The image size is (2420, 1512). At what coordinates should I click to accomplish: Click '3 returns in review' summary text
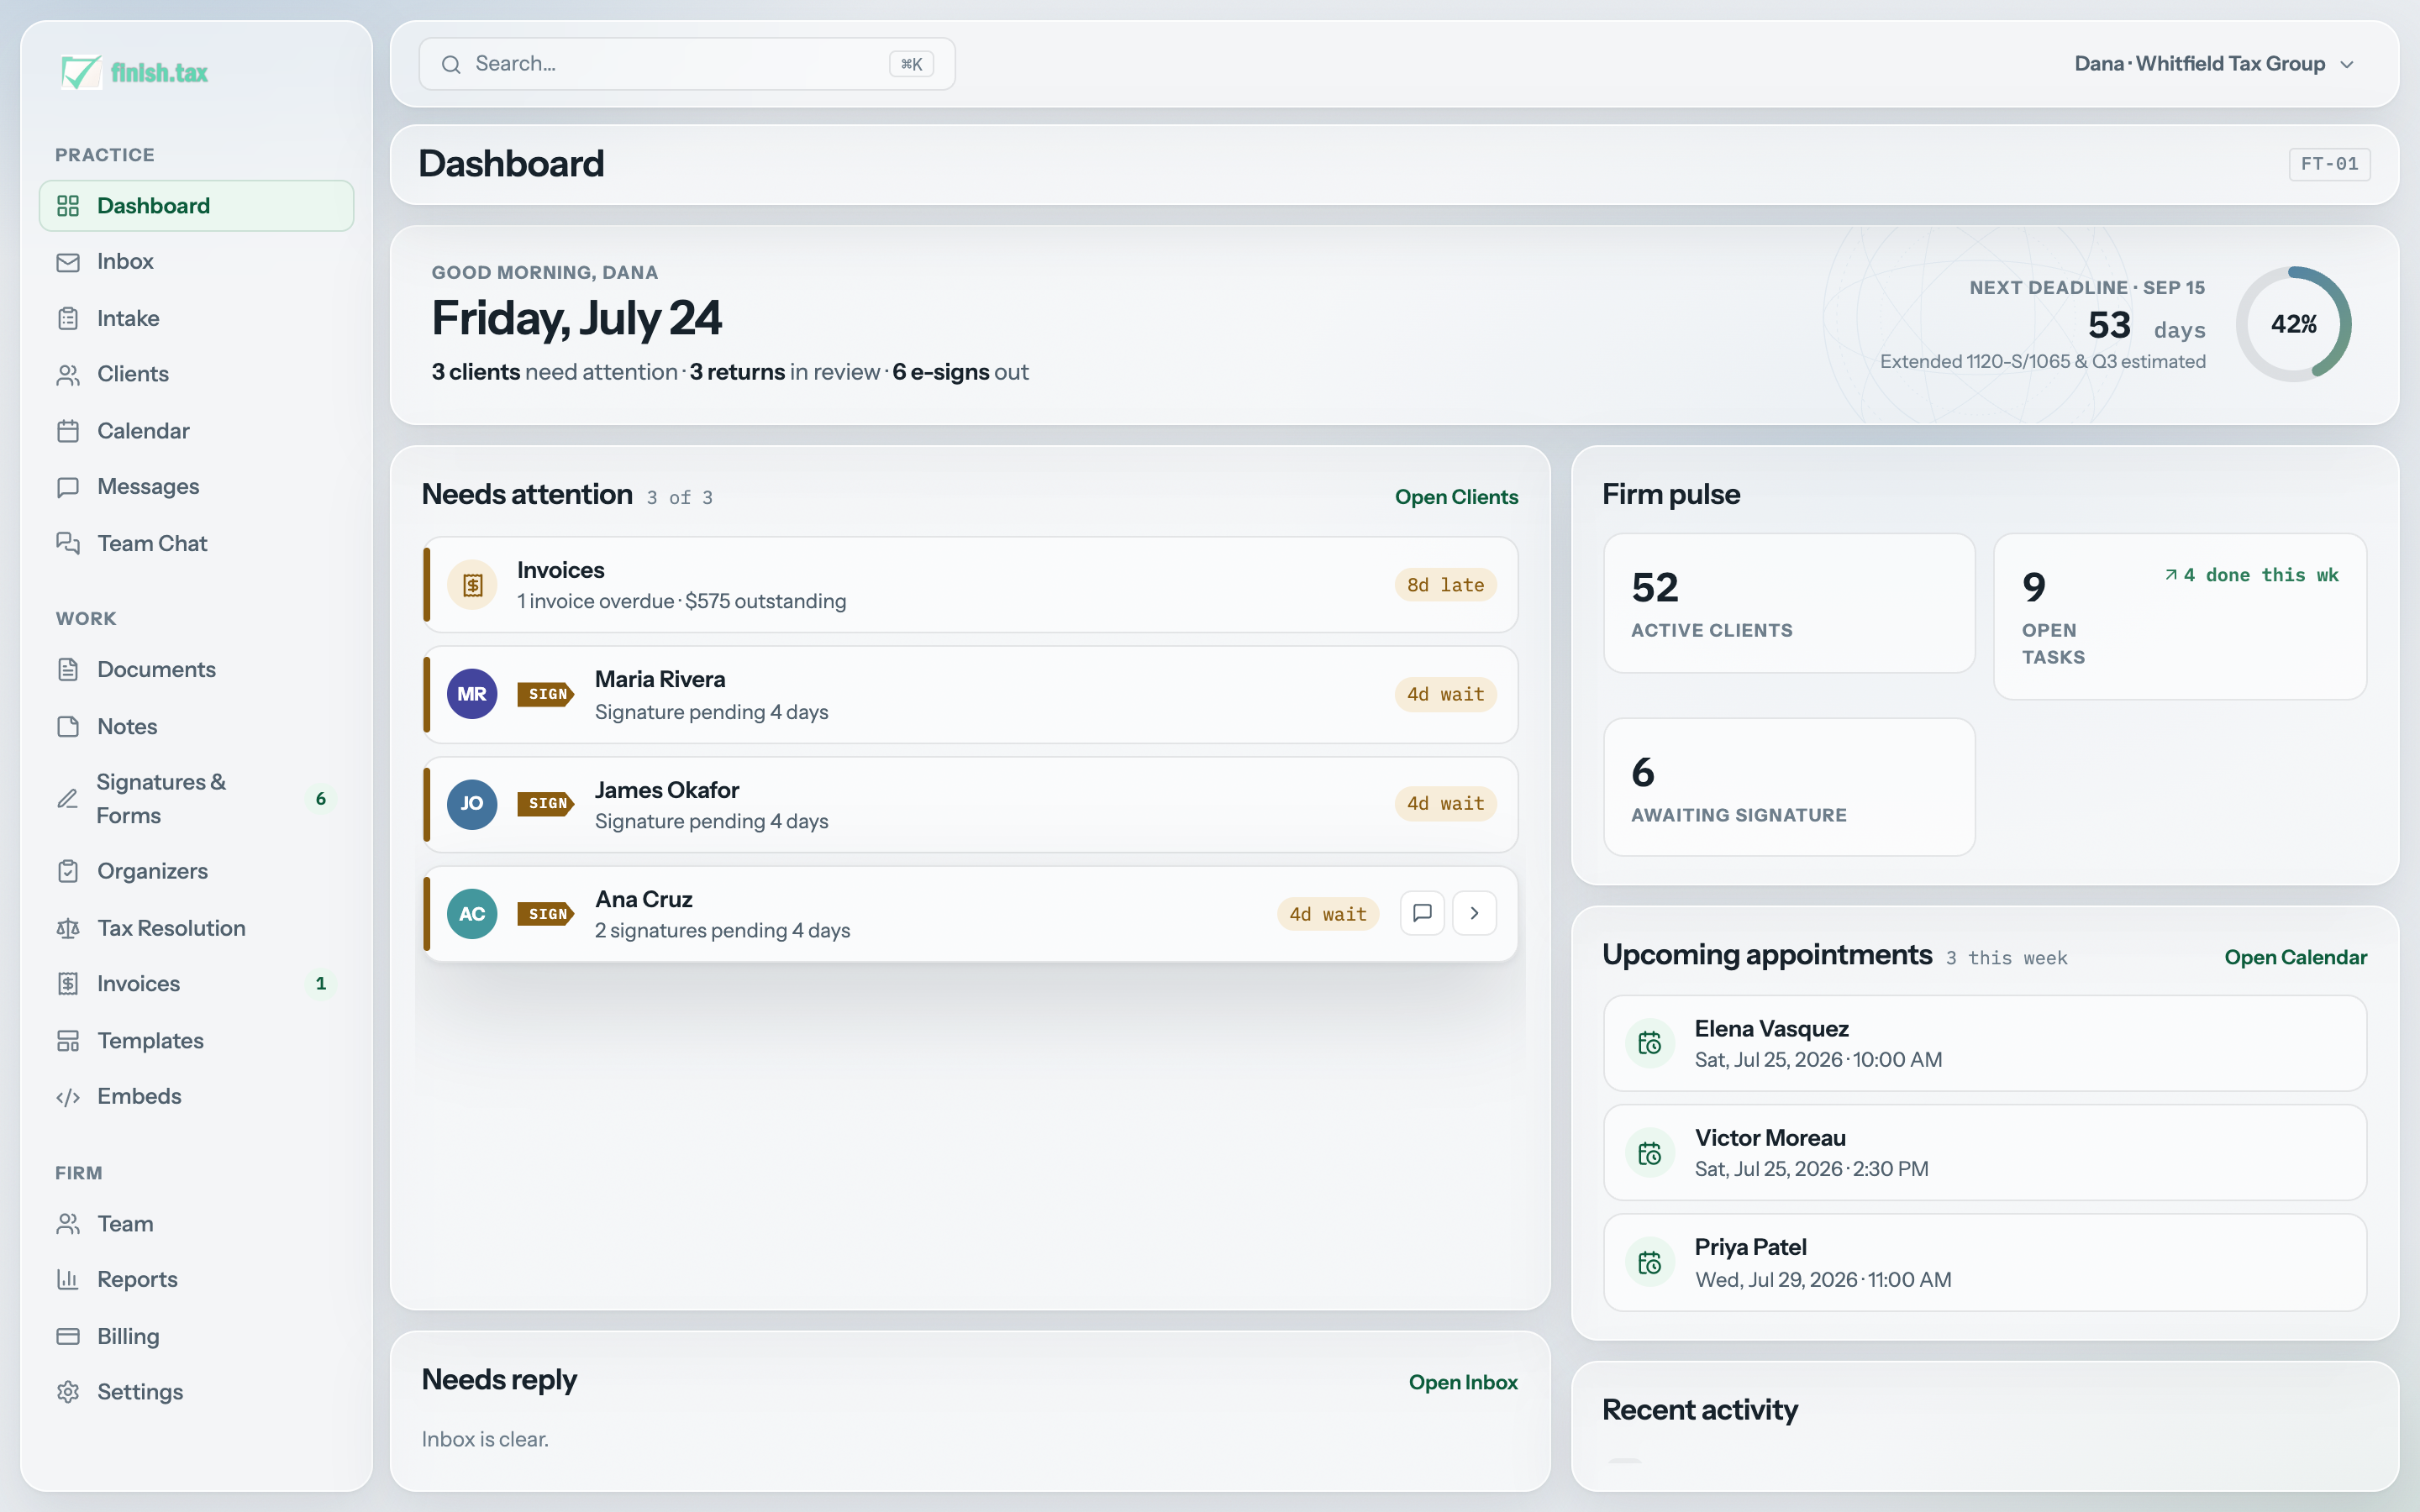[785, 372]
